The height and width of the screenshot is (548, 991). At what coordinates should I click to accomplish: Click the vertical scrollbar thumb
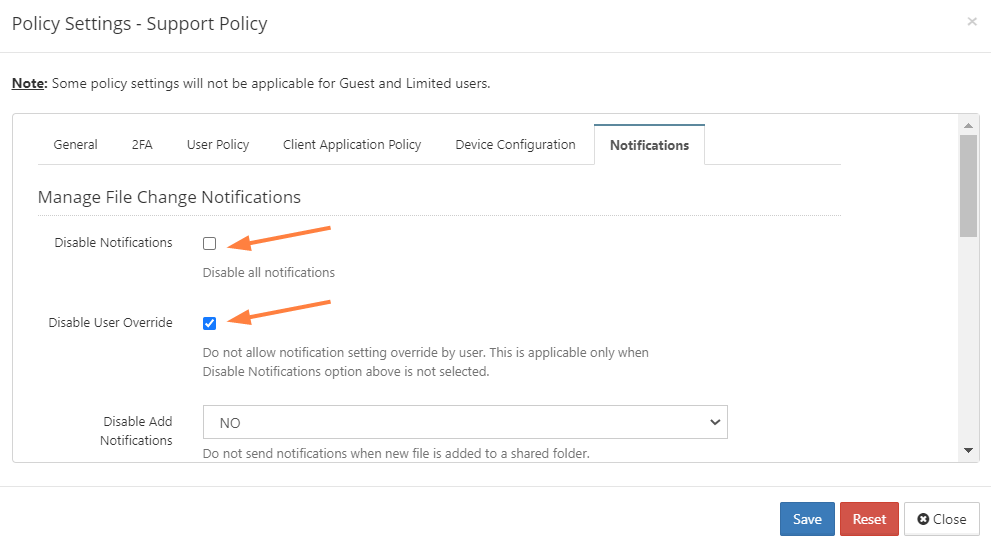click(968, 186)
